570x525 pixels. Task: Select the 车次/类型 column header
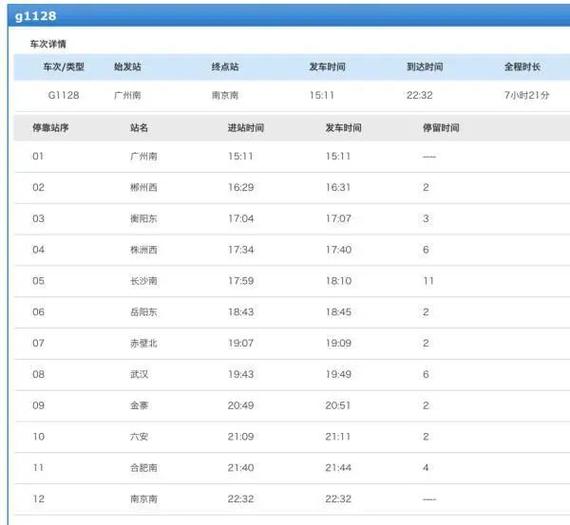64,67
